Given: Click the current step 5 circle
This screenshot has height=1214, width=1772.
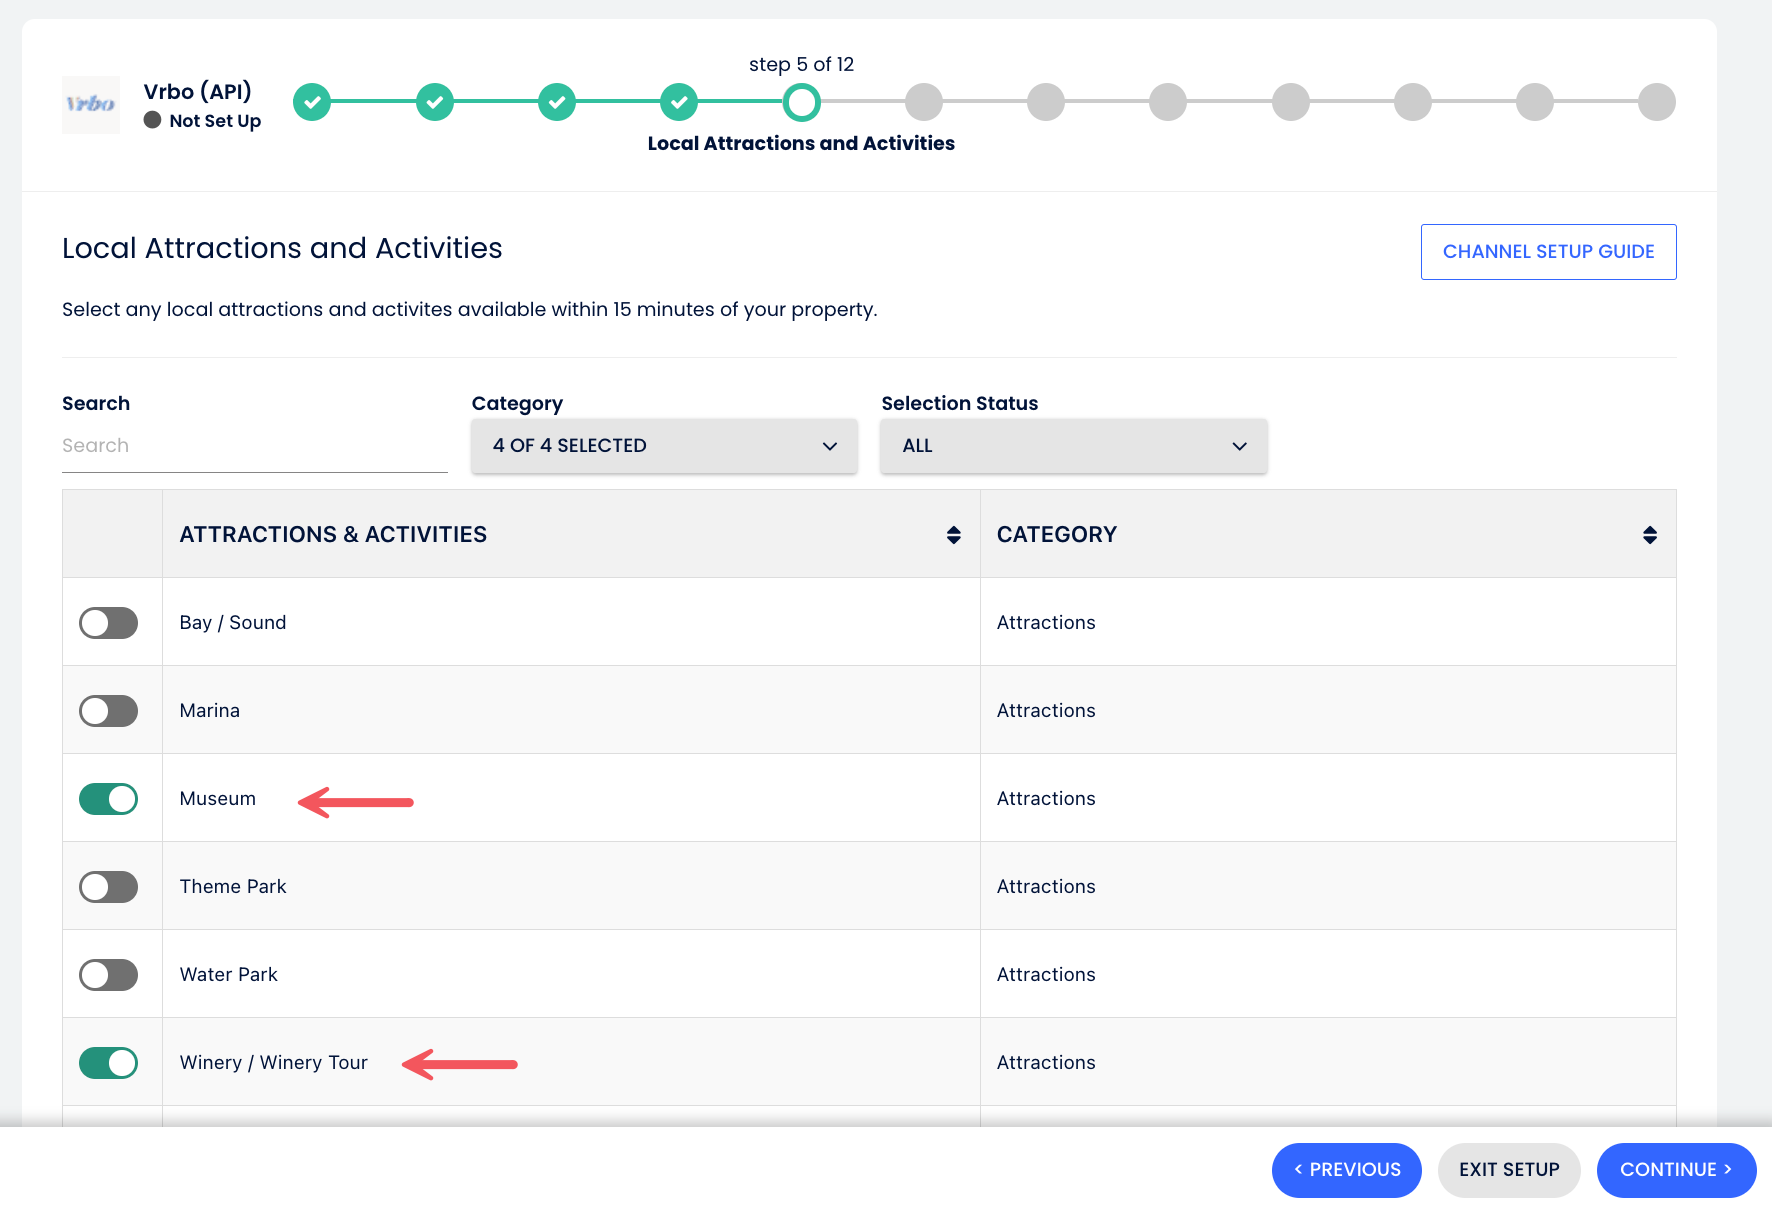Looking at the screenshot, I should [801, 102].
